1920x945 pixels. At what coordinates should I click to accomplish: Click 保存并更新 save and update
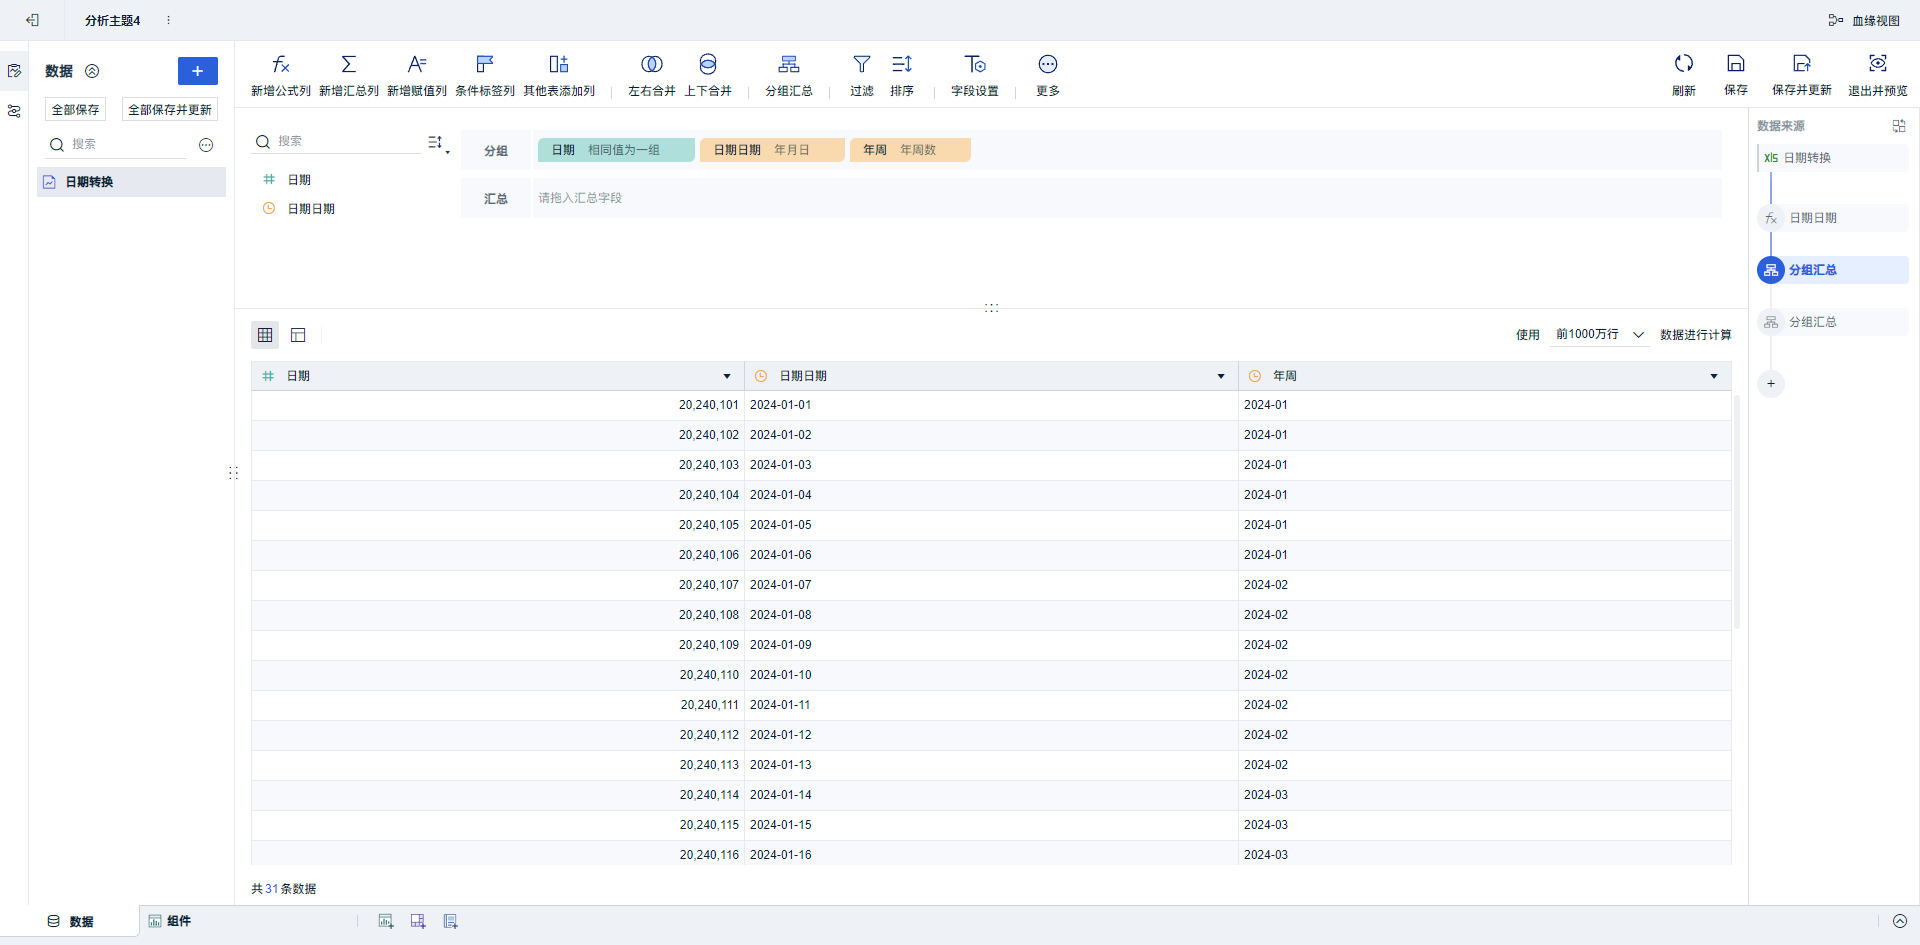point(1802,75)
